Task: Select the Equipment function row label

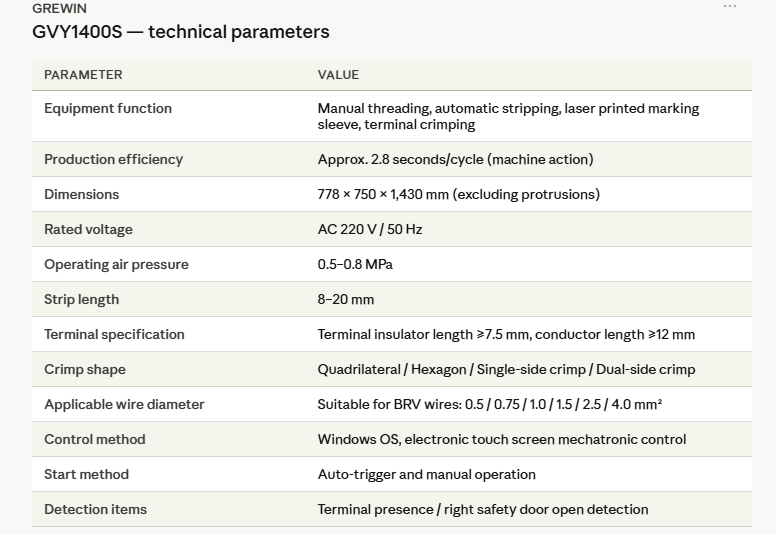Action: click(108, 108)
